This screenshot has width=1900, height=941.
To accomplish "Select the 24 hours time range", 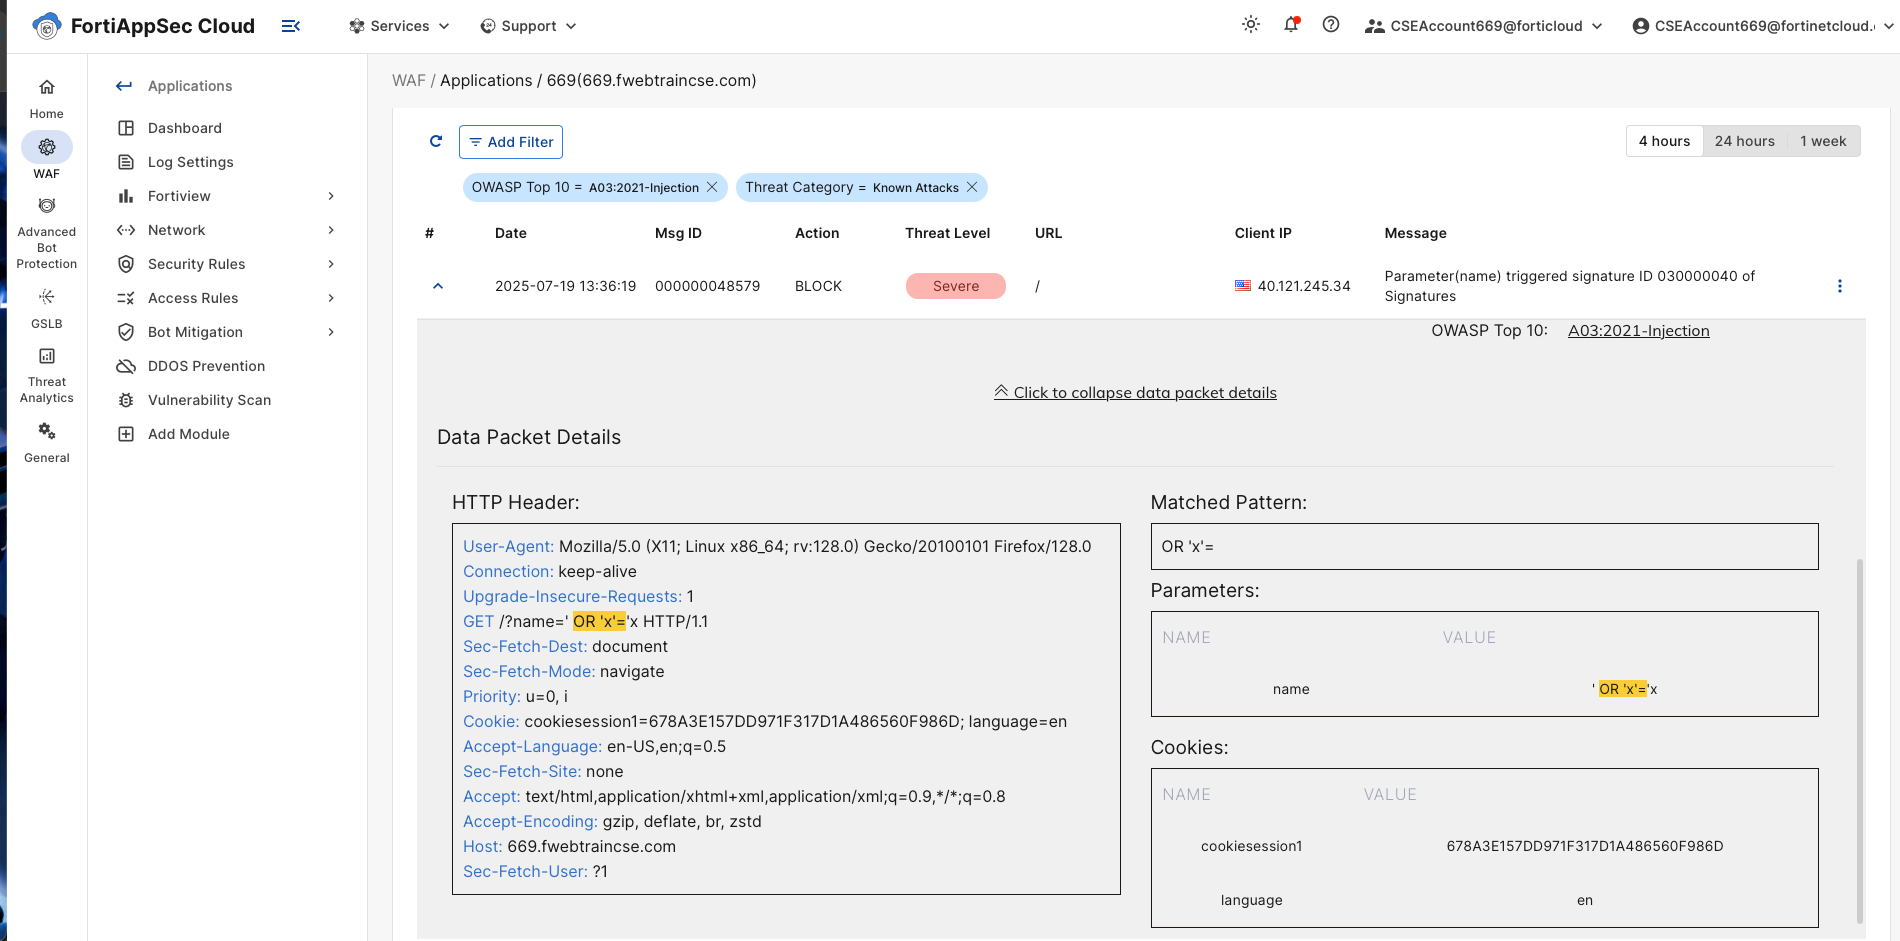I will point(1745,141).
